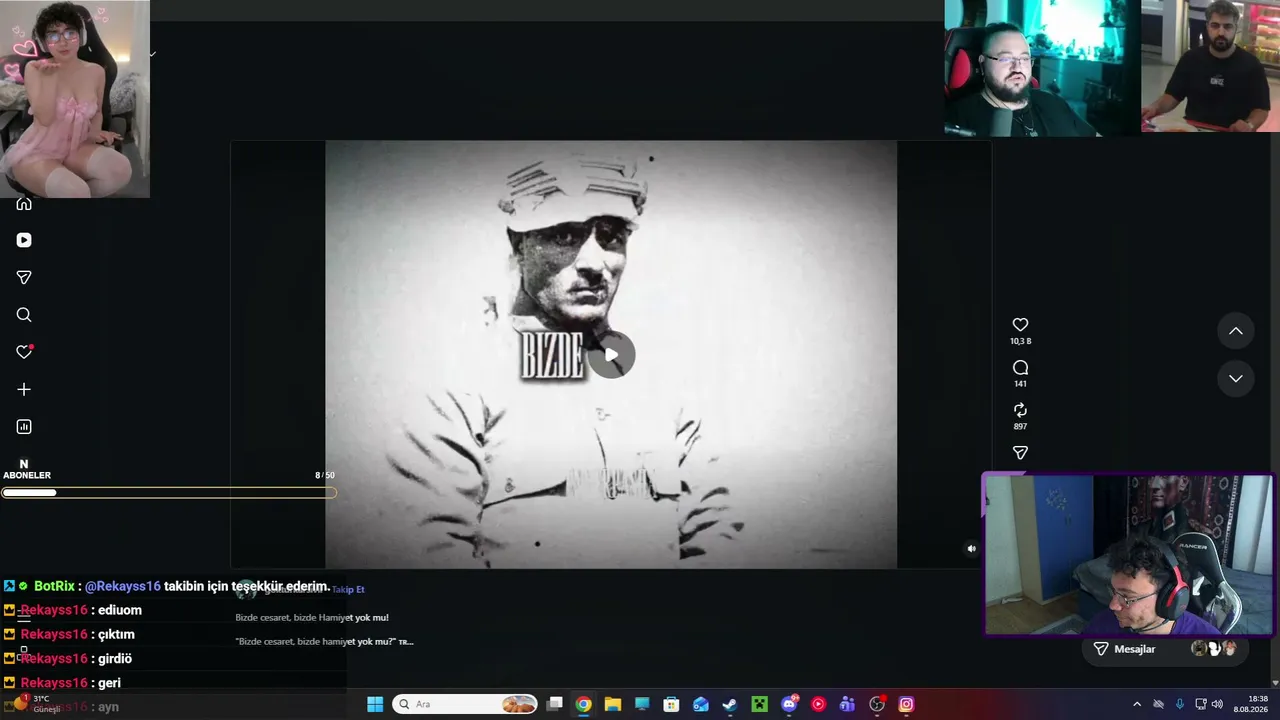Open Steam from the taskbar

pyautogui.click(x=730, y=704)
